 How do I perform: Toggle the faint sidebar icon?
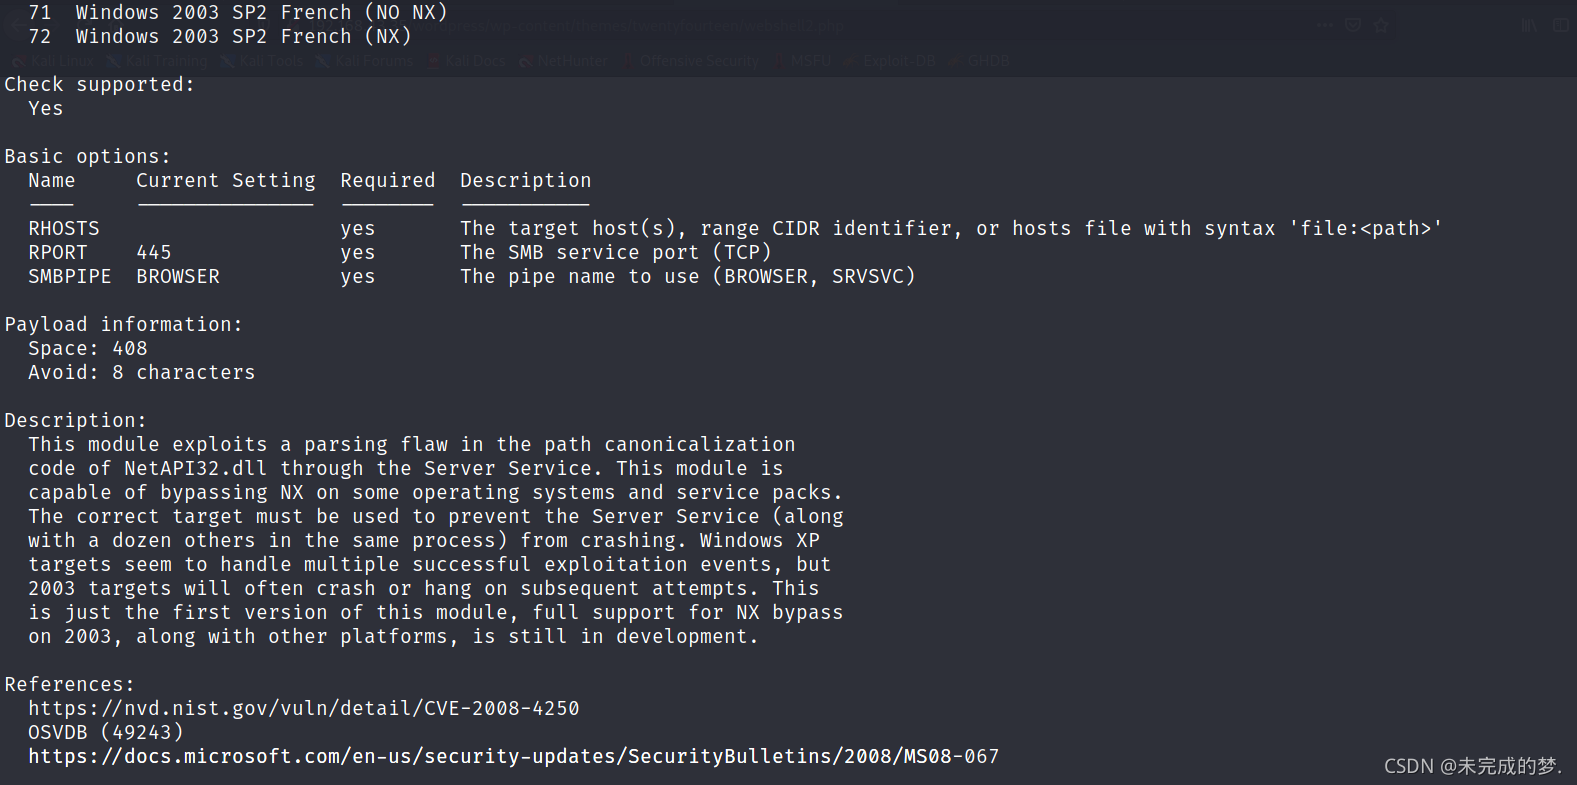point(1561,26)
